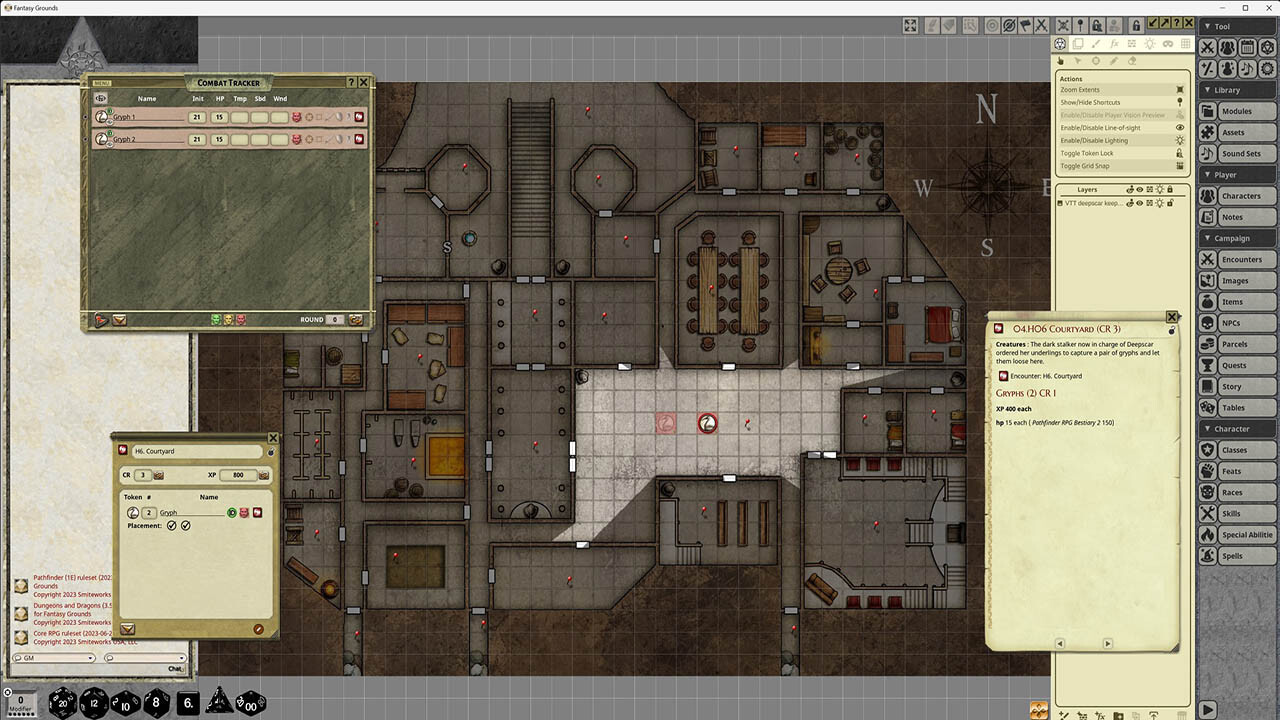Click the Modules folder icon
The width and height of the screenshot is (1280, 720).
point(1208,111)
